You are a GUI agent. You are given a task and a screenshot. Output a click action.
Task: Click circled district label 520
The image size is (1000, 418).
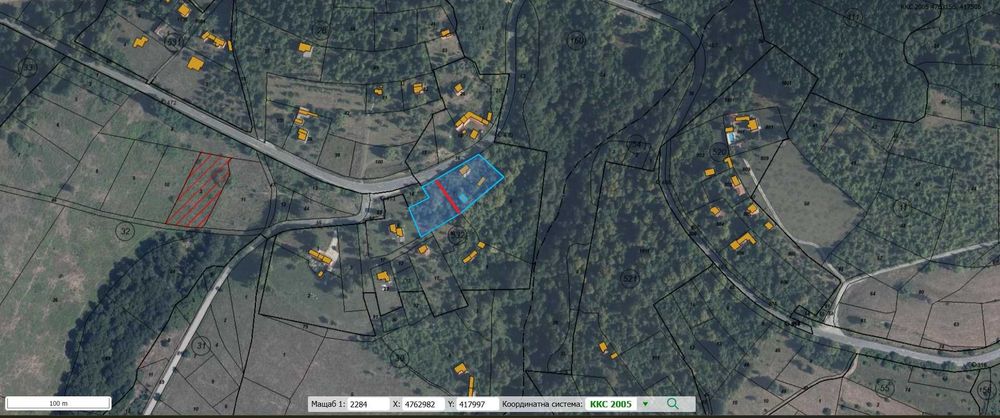[x=719, y=153]
